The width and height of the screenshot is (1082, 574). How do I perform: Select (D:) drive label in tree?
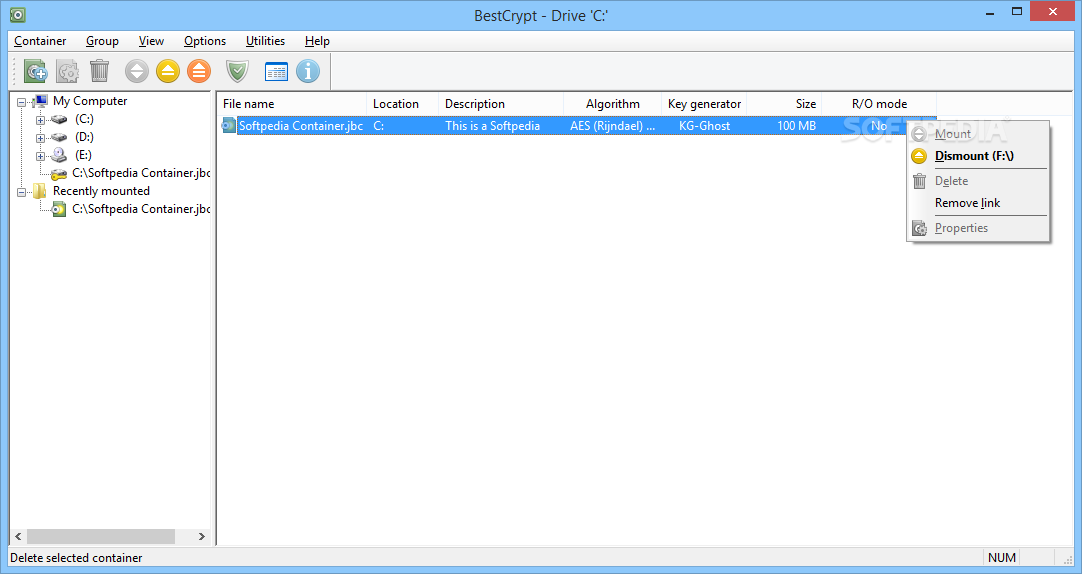[84, 137]
